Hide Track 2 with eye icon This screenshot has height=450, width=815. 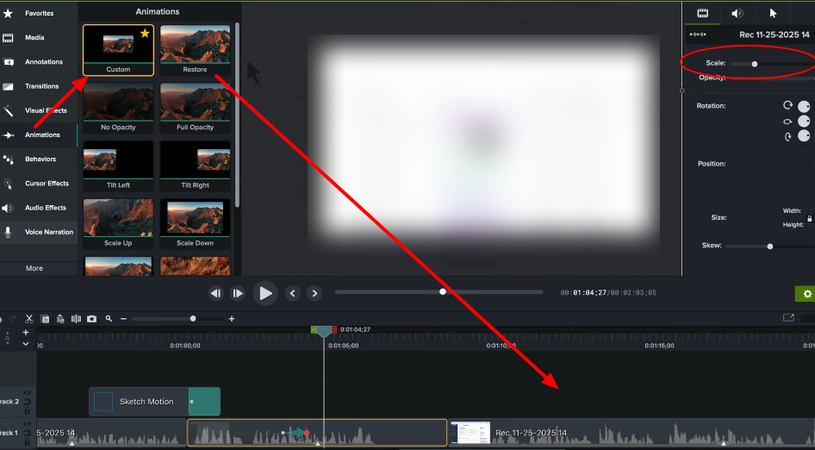(27, 393)
